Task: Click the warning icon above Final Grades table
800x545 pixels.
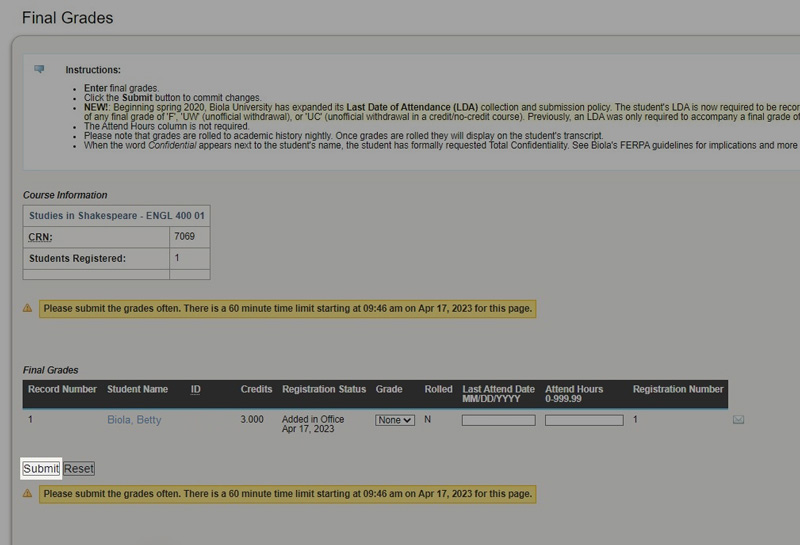Action: [x=28, y=308]
